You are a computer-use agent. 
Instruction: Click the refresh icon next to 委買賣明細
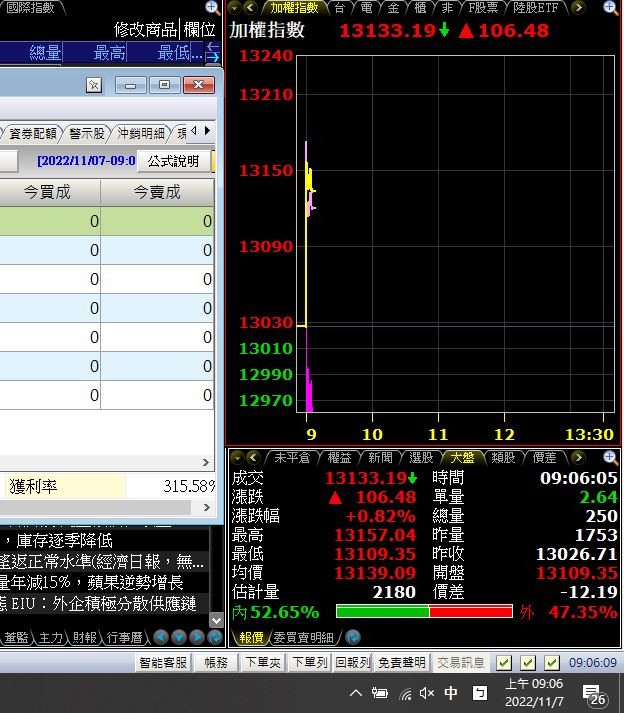click(353, 637)
